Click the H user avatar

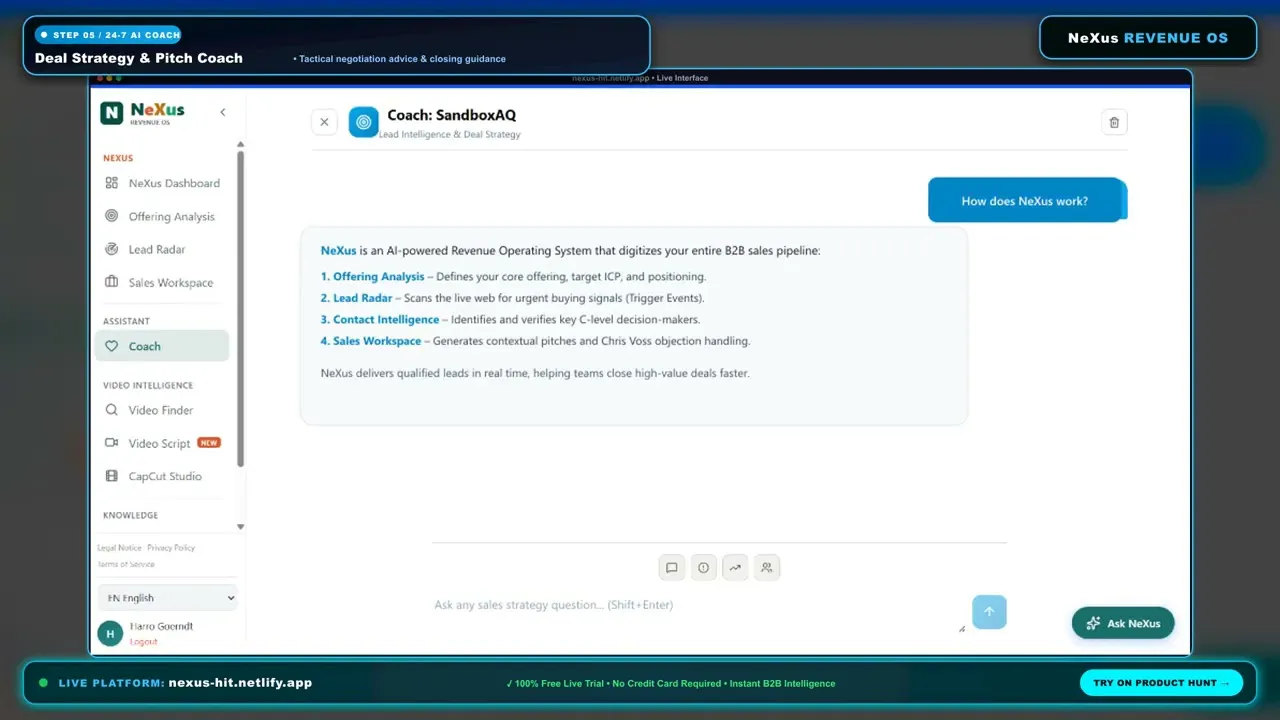coord(110,633)
